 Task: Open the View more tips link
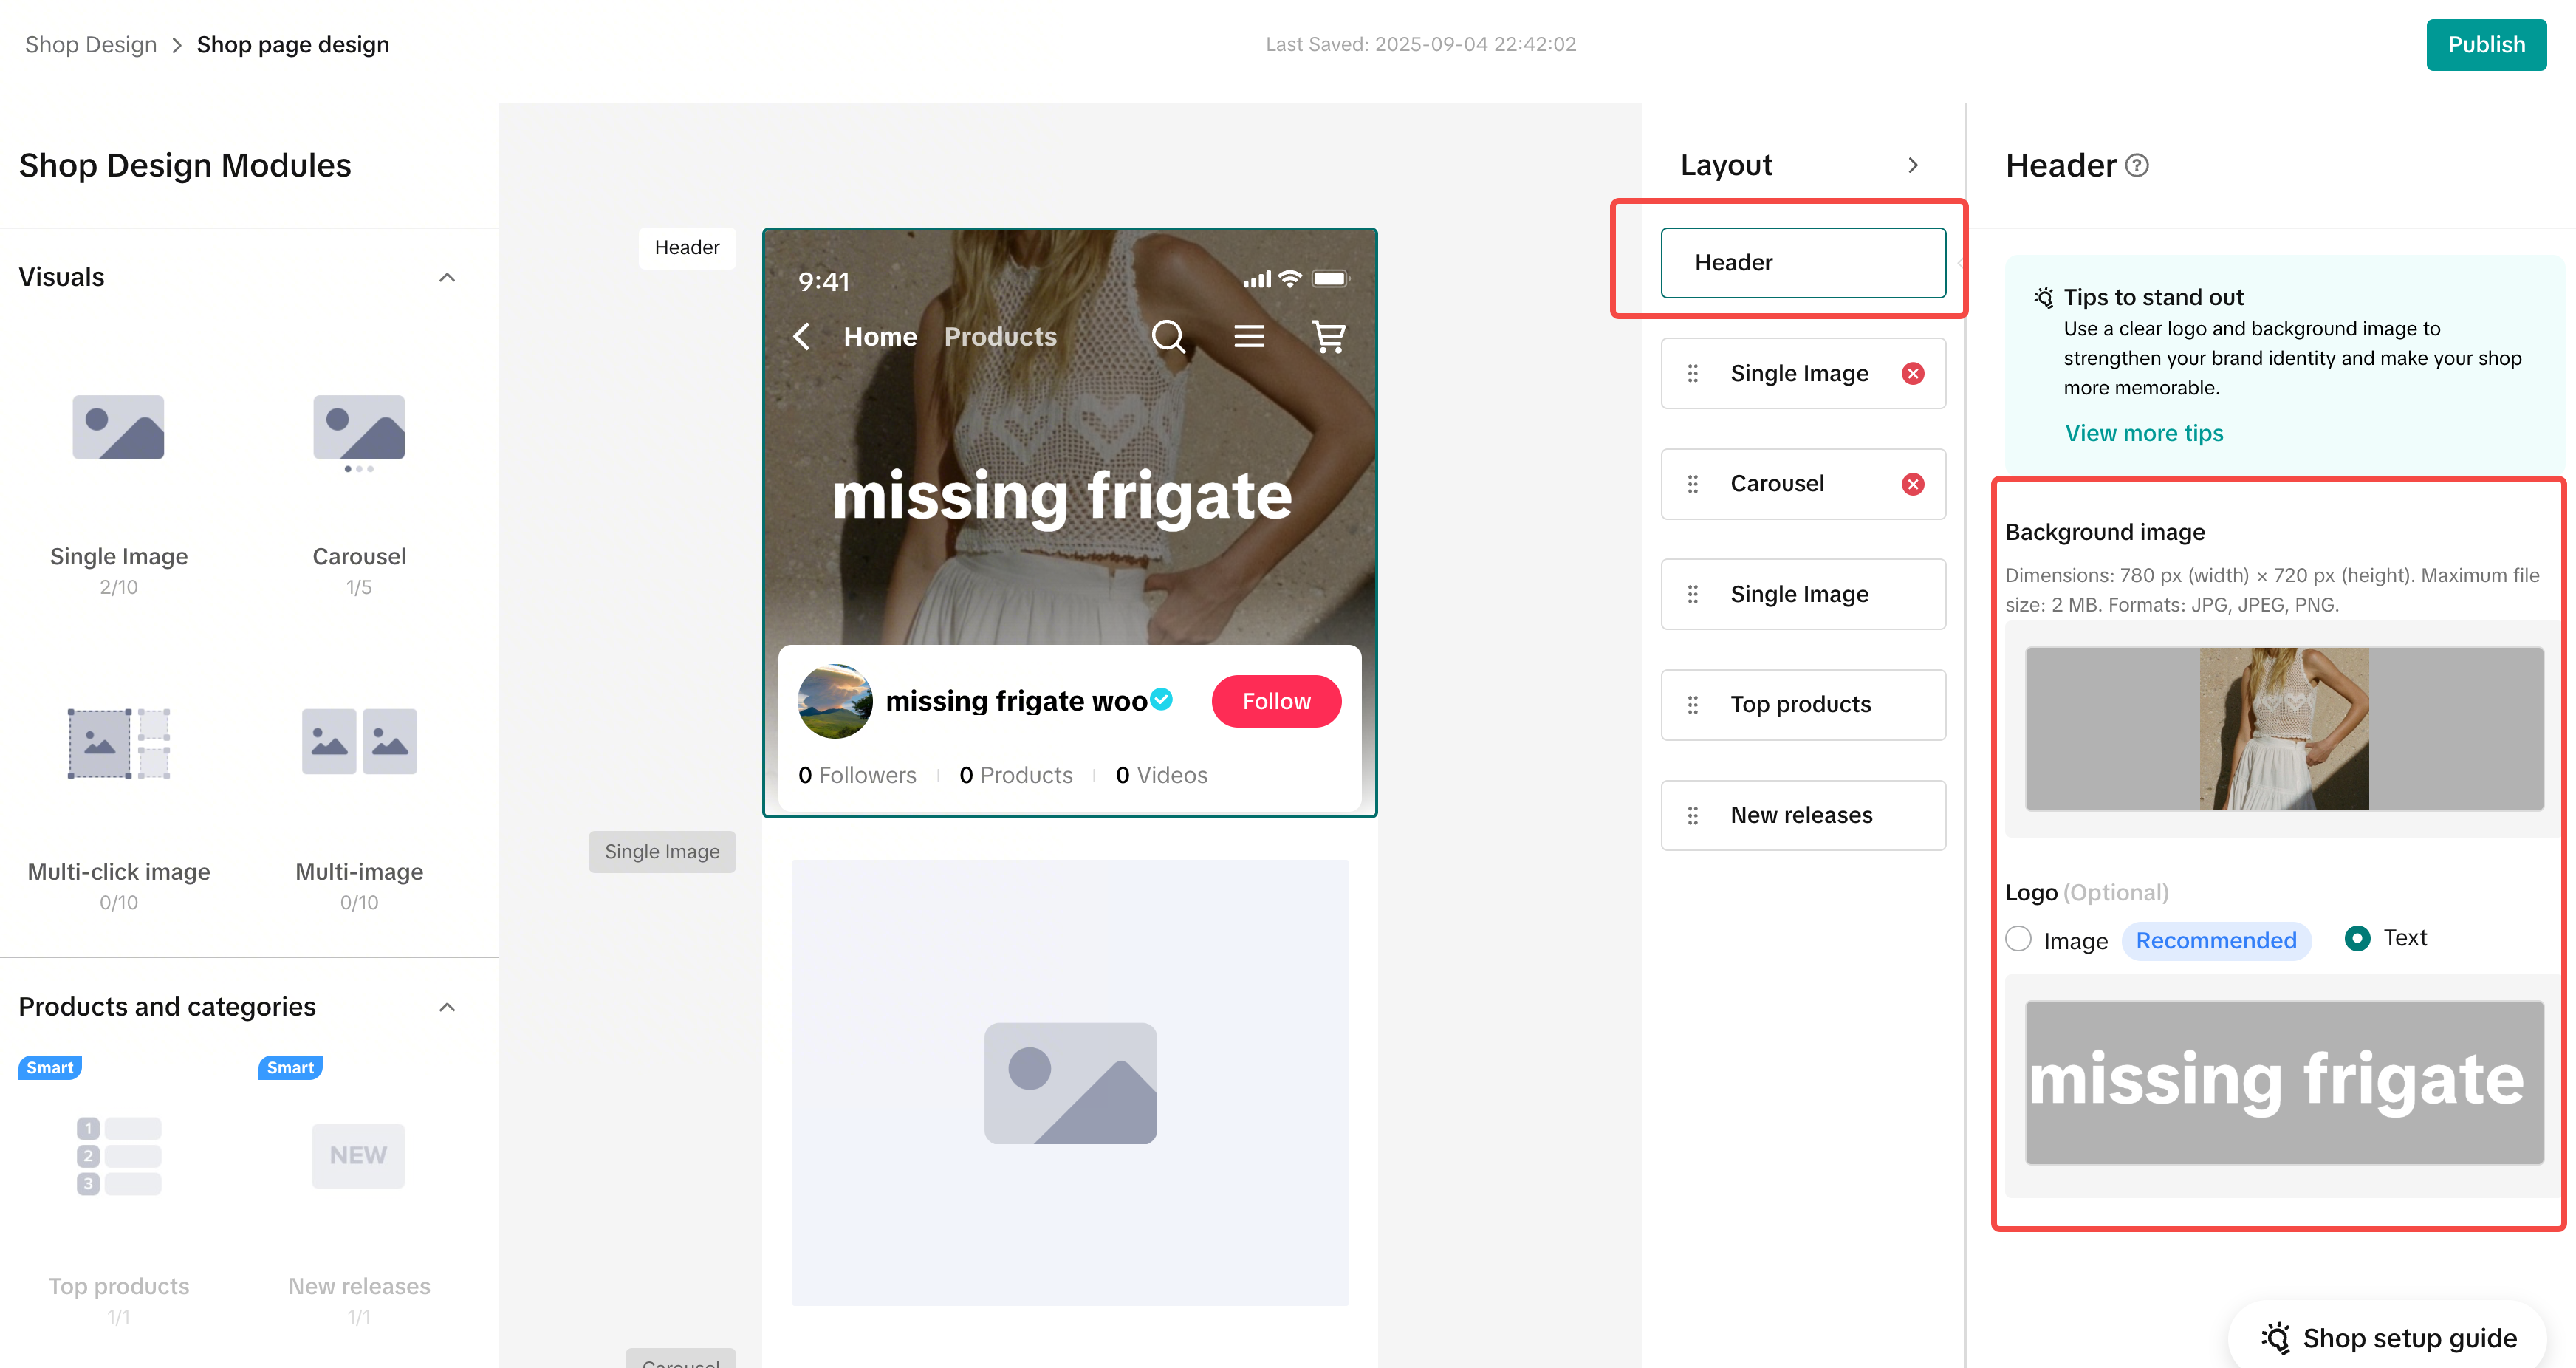[x=2144, y=433]
